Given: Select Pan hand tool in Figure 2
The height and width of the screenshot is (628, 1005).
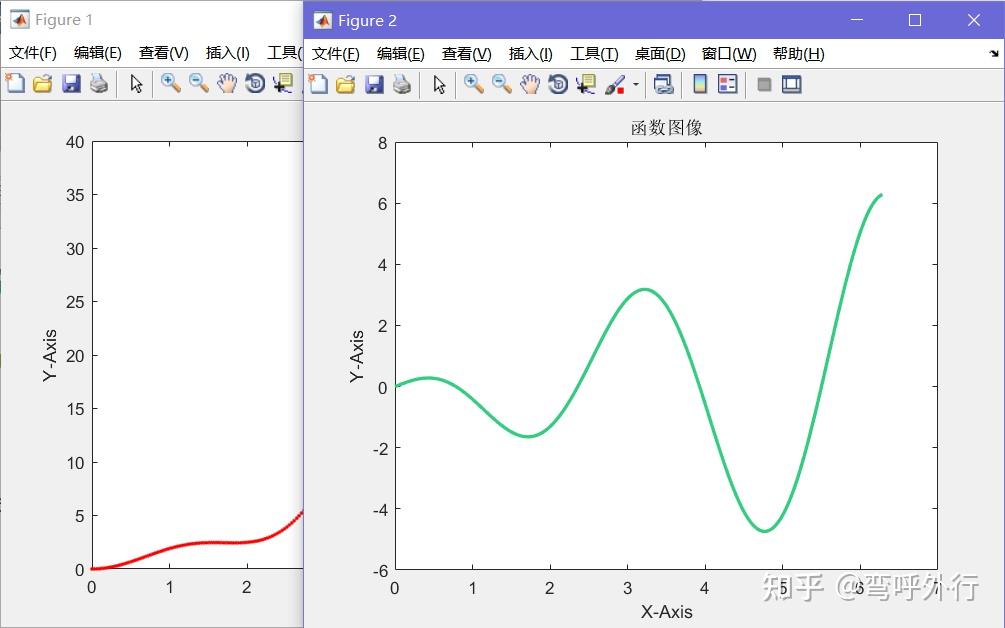Looking at the screenshot, I should (529, 84).
